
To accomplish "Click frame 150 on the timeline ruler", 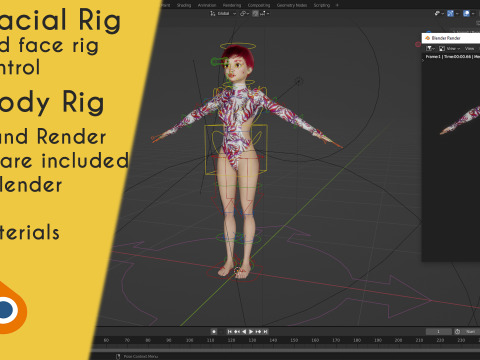I will pos(294,340).
